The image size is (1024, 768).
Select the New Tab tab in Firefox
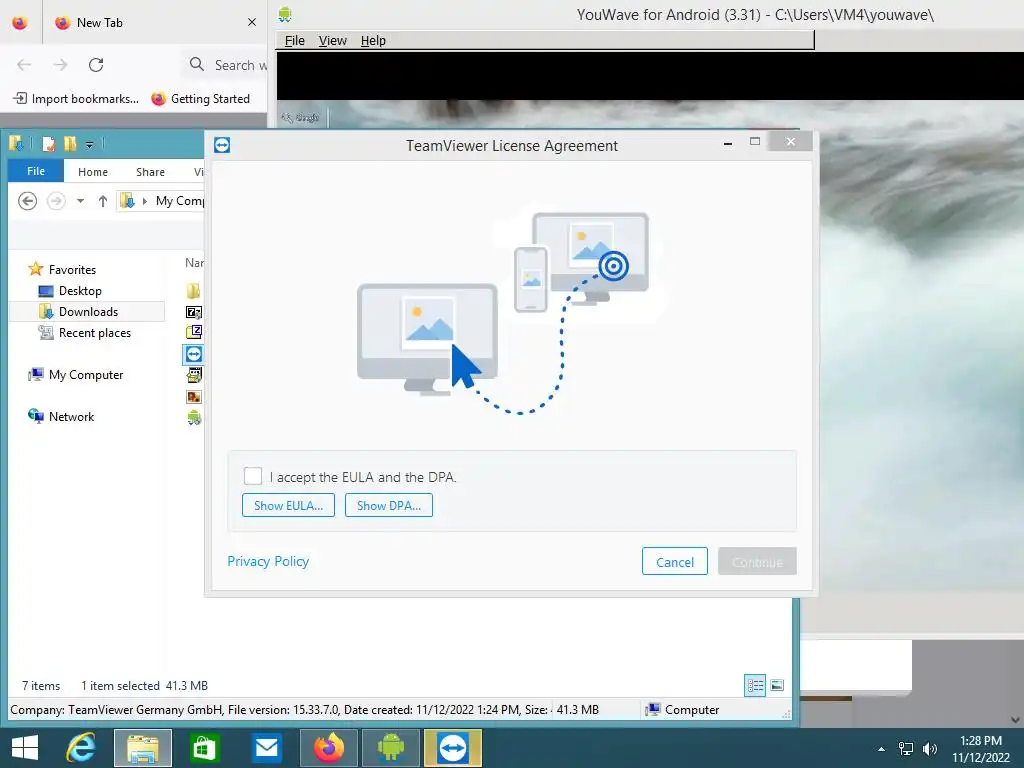(155, 22)
